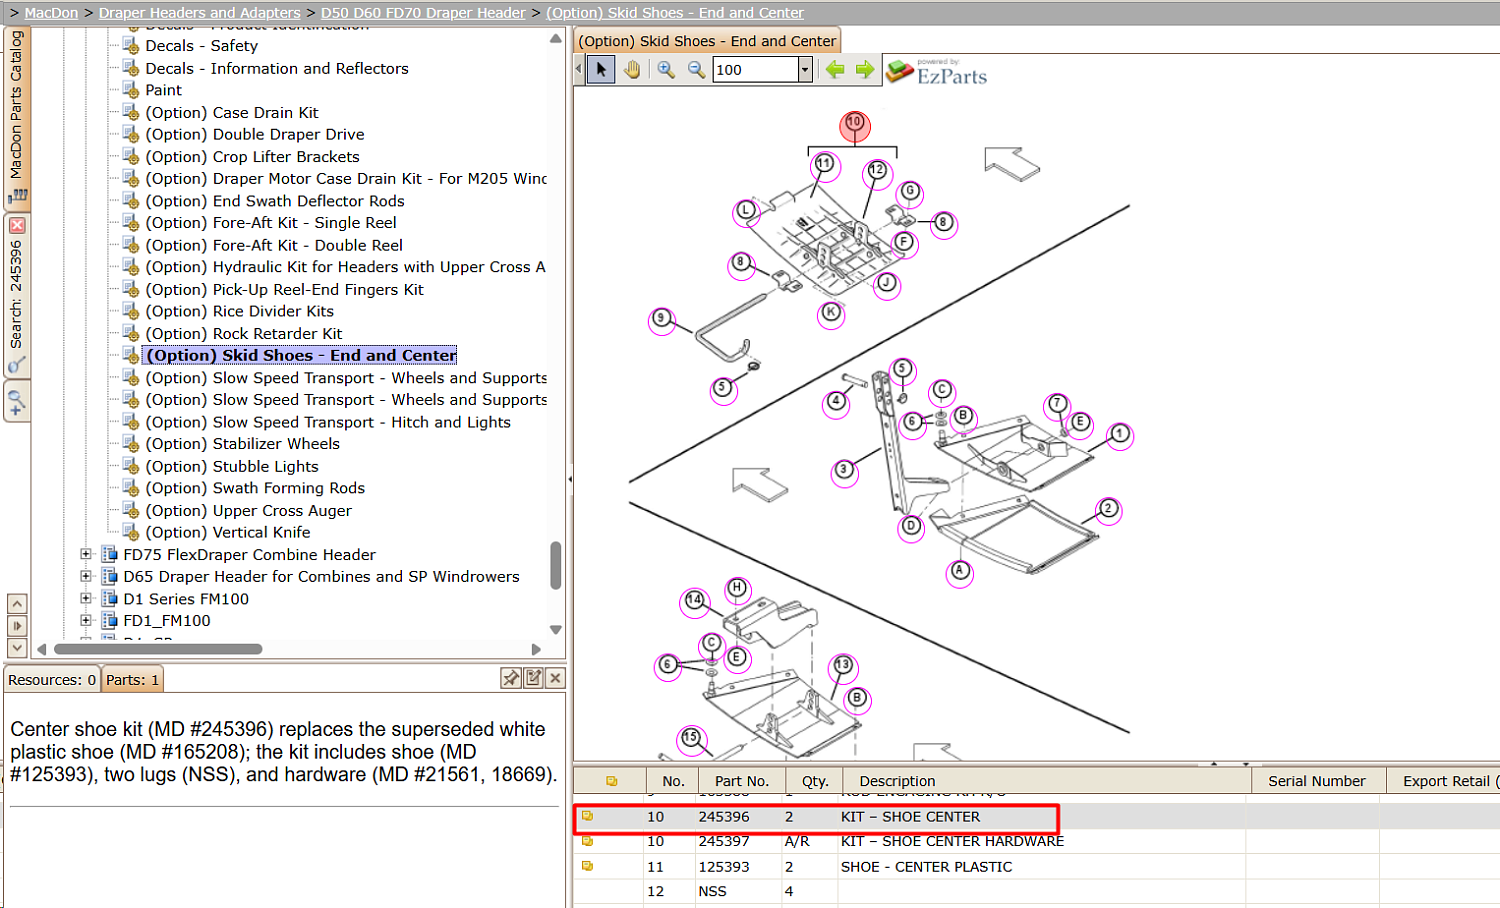
Task: Switch to Search: 245396 side tab
Action: tap(17, 297)
